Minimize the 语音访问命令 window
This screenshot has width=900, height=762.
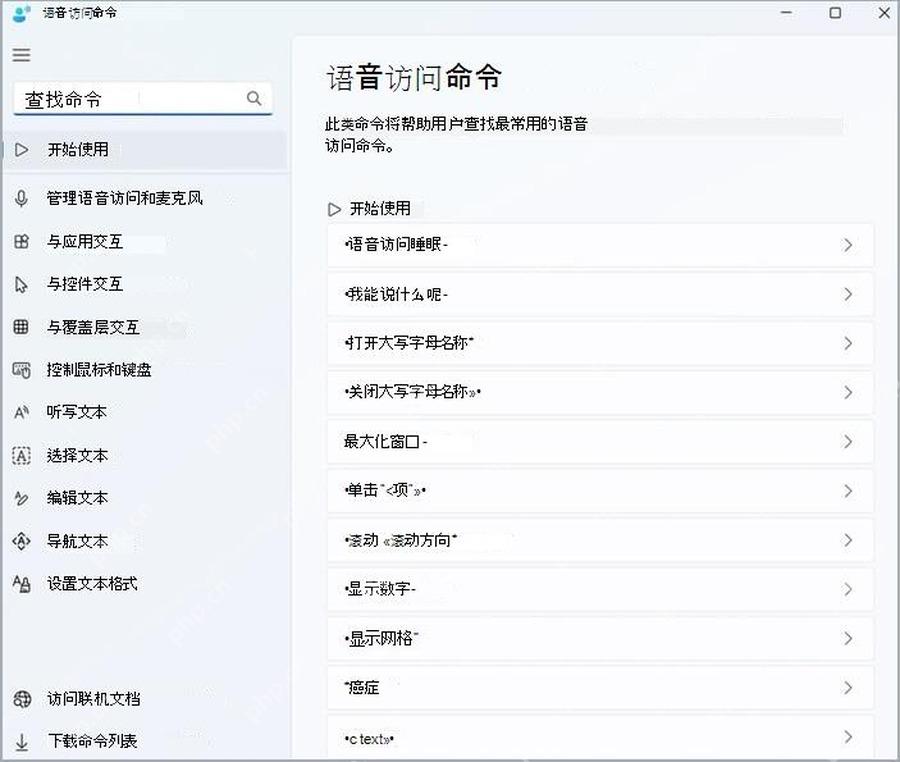pos(786,13)
